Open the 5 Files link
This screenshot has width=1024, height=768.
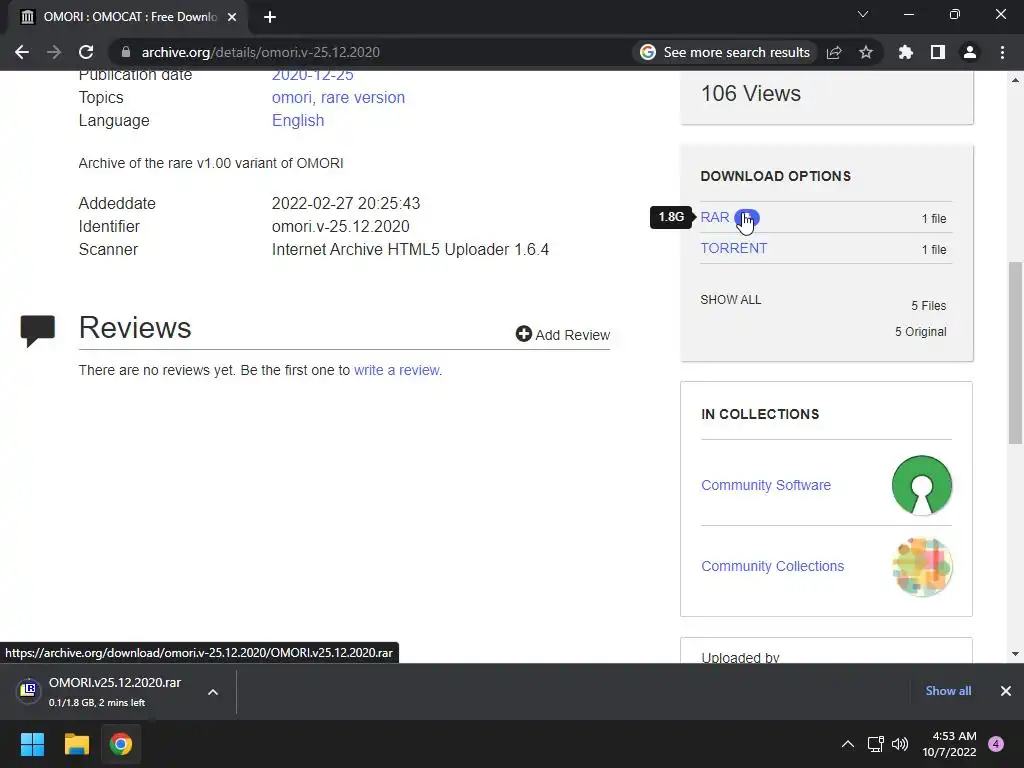929,306
